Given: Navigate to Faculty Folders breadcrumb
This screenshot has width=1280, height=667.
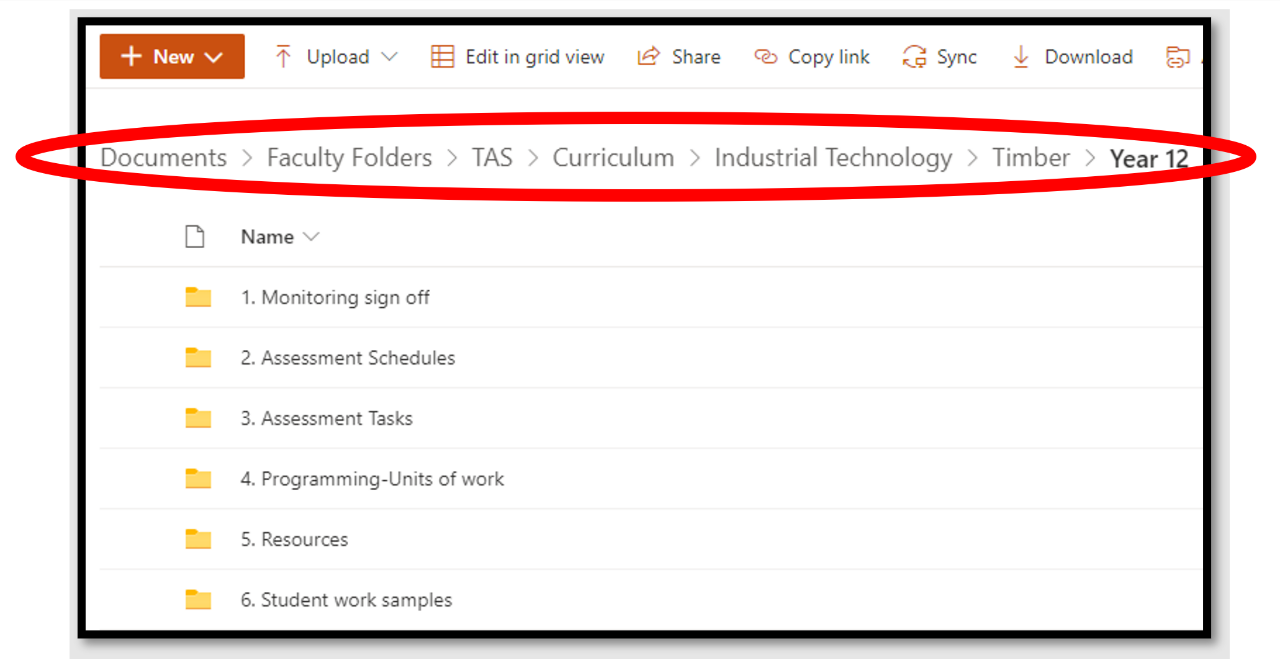Looking at the screenshot, I should coord(350,158).
